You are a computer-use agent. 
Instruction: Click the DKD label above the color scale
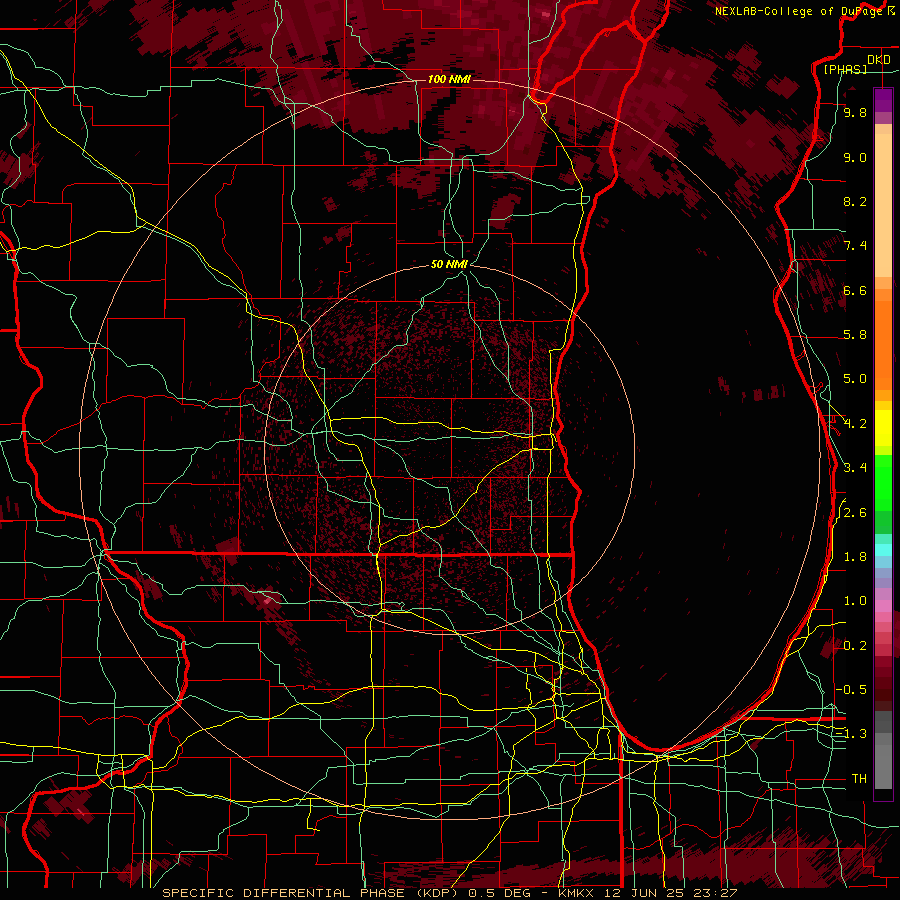coord(878,60)
